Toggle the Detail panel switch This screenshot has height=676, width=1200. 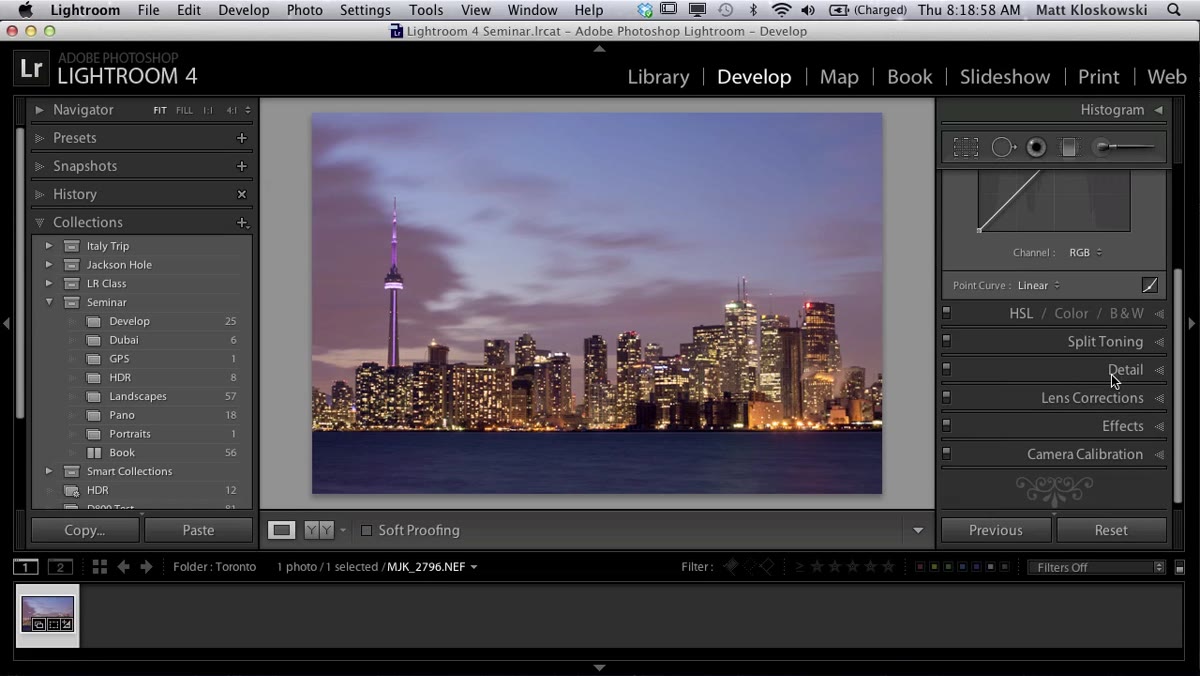coord(946,369)
